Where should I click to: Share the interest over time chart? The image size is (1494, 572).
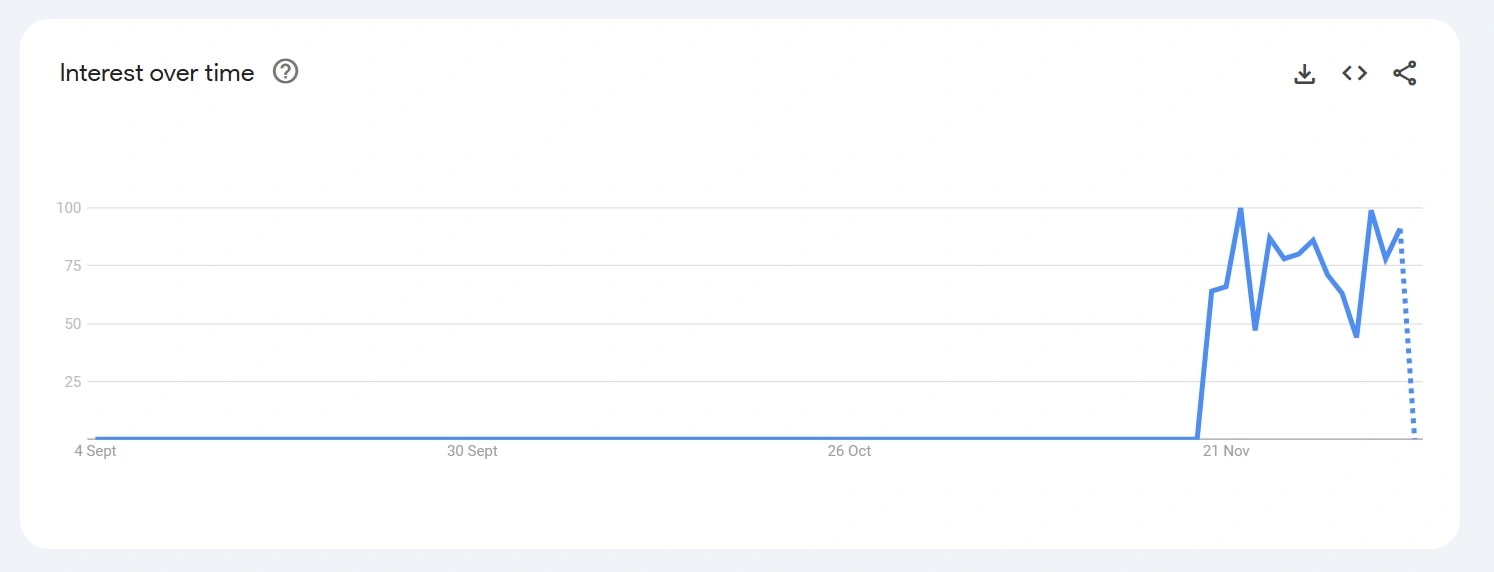[1405, 73]
